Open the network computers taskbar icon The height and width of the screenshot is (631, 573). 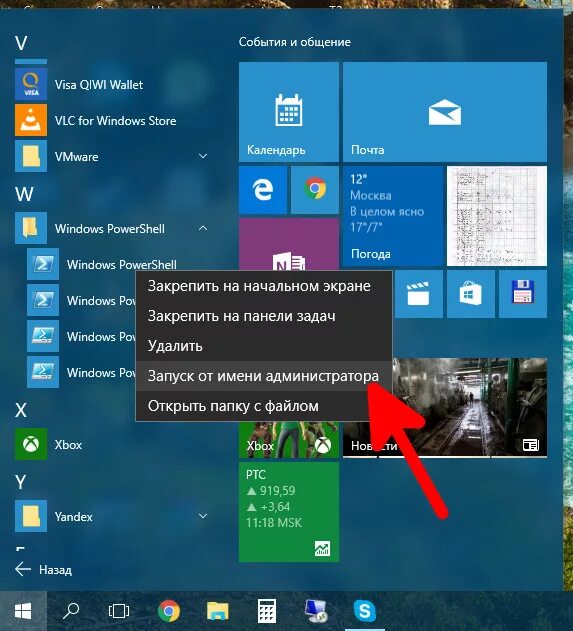point(316,611)
